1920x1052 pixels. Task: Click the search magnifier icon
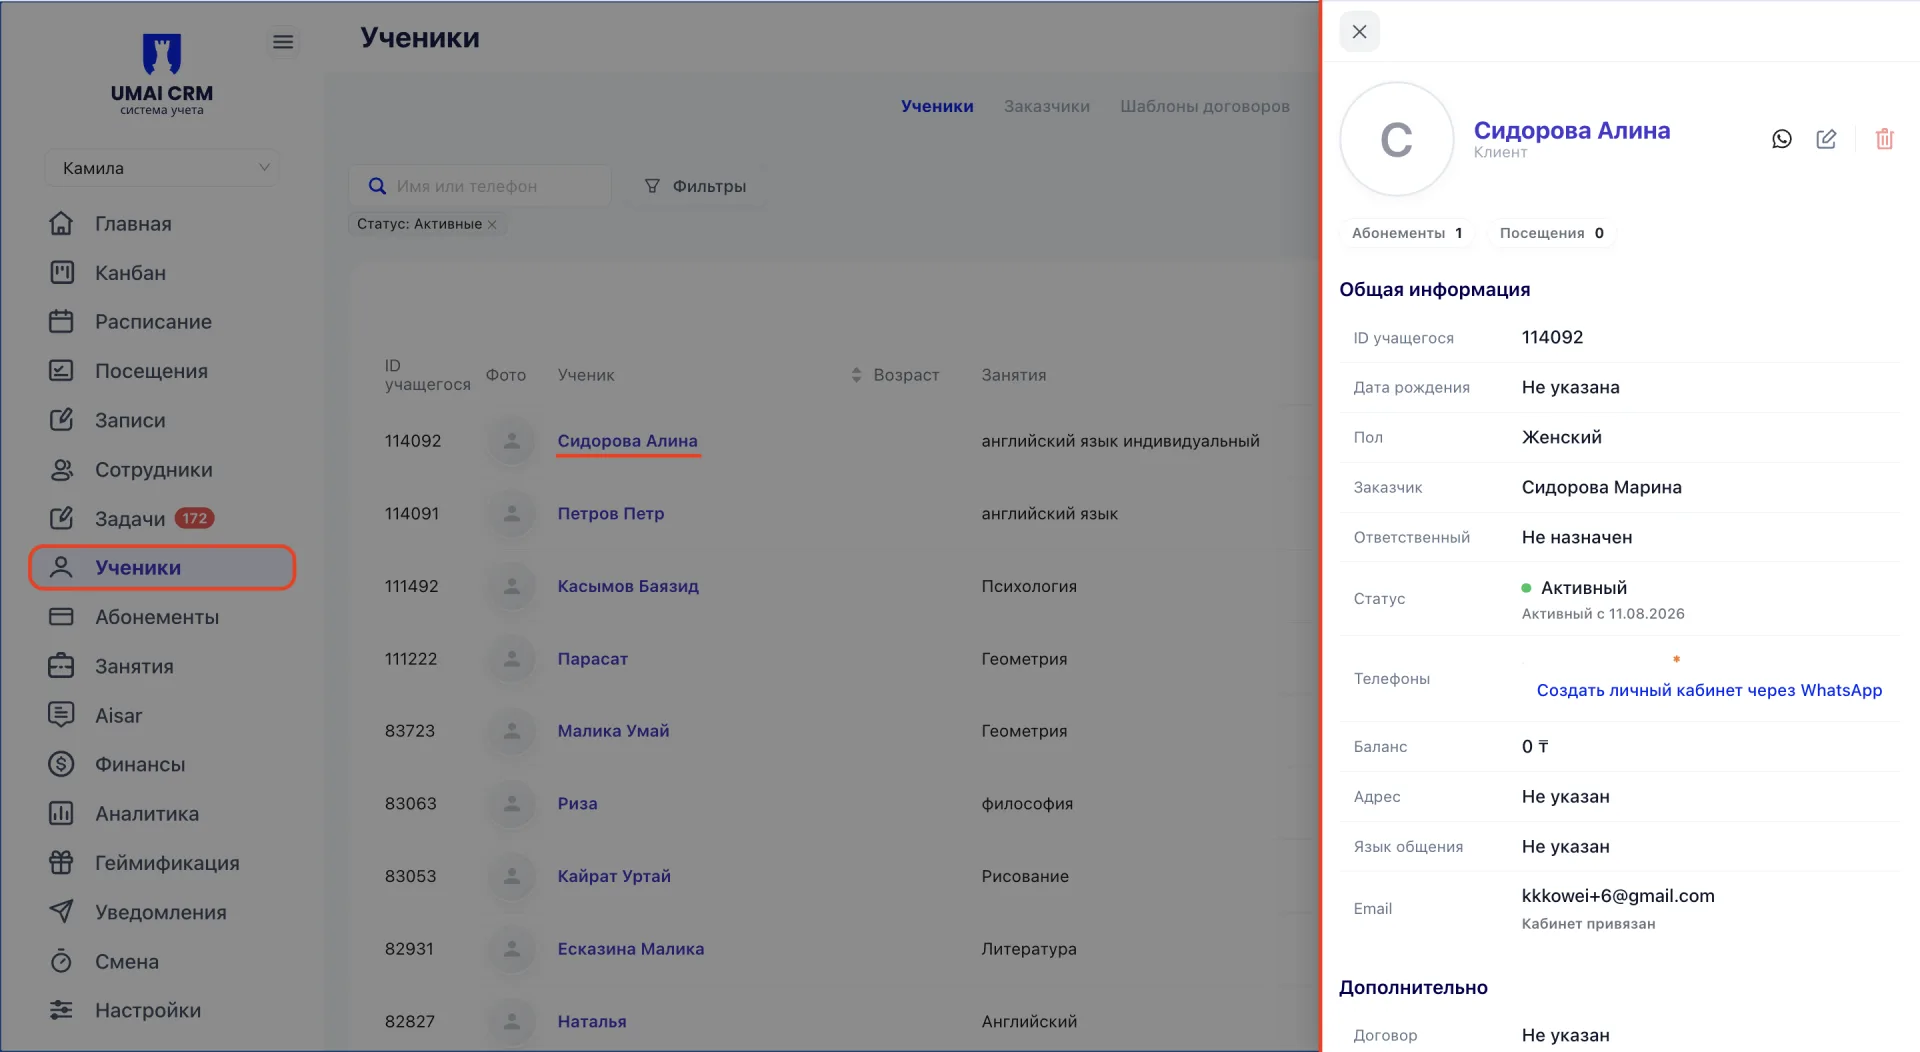(377, 186)
